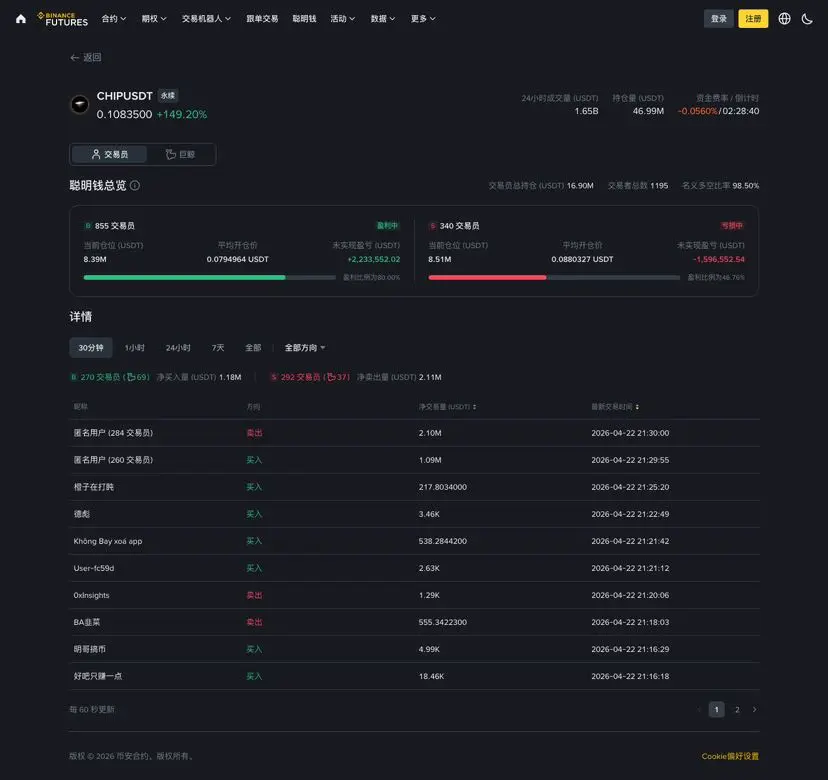Image resolution: width=828 pixels, height=780 pixels.
Task: Click the 名义多空比率 98.50% value
Action: point(746,185)
